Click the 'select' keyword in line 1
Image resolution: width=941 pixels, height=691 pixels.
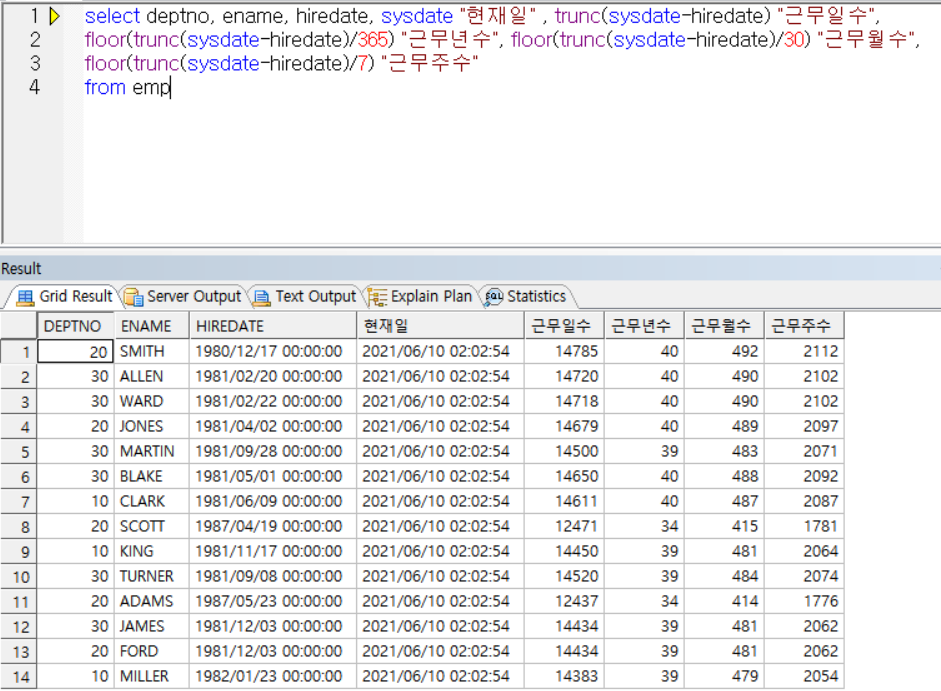coord(112,16)
